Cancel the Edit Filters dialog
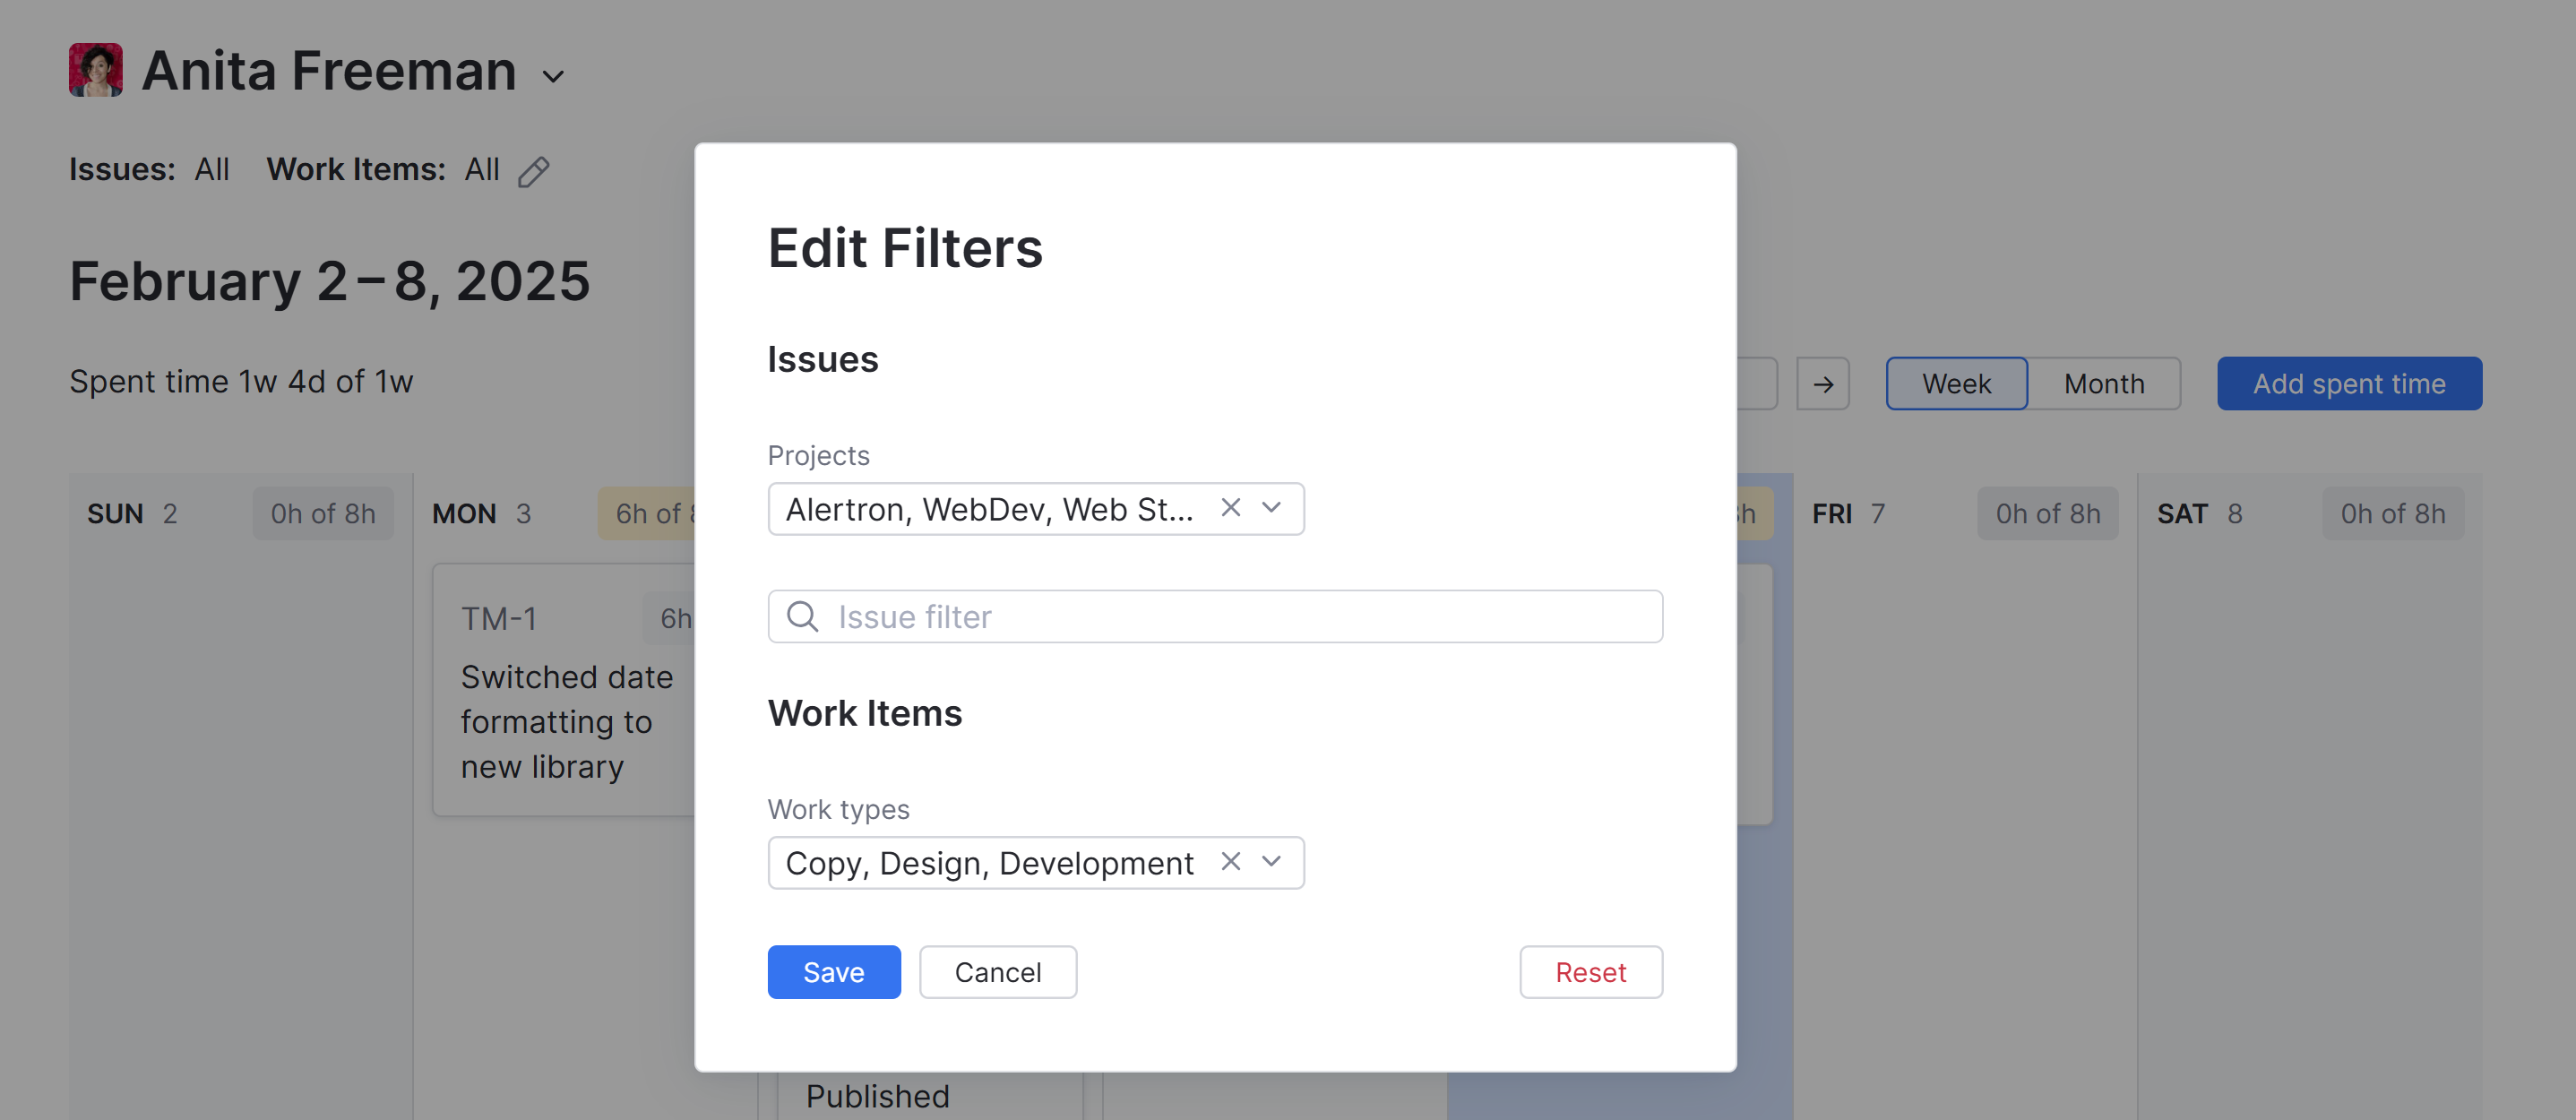This screenshot has width=2576, height=1120. coord(997,971)
